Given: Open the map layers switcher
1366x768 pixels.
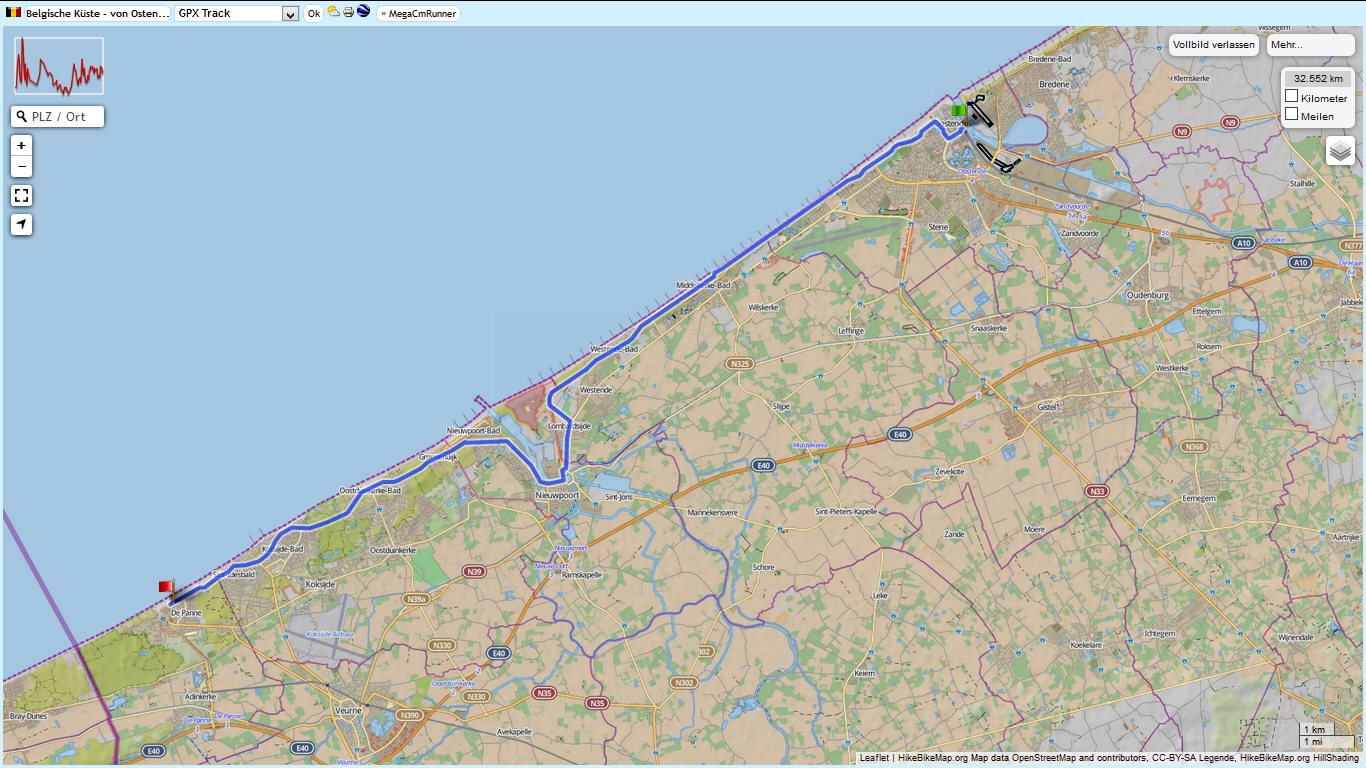Looking at the screenshot, I should (1341, 151).
